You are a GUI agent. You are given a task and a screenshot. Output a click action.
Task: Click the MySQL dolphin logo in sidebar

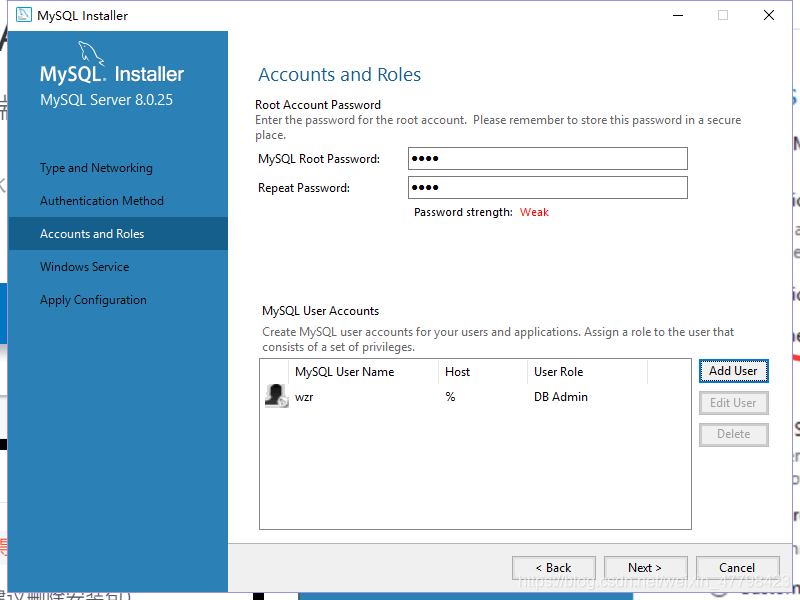(91, 53)
